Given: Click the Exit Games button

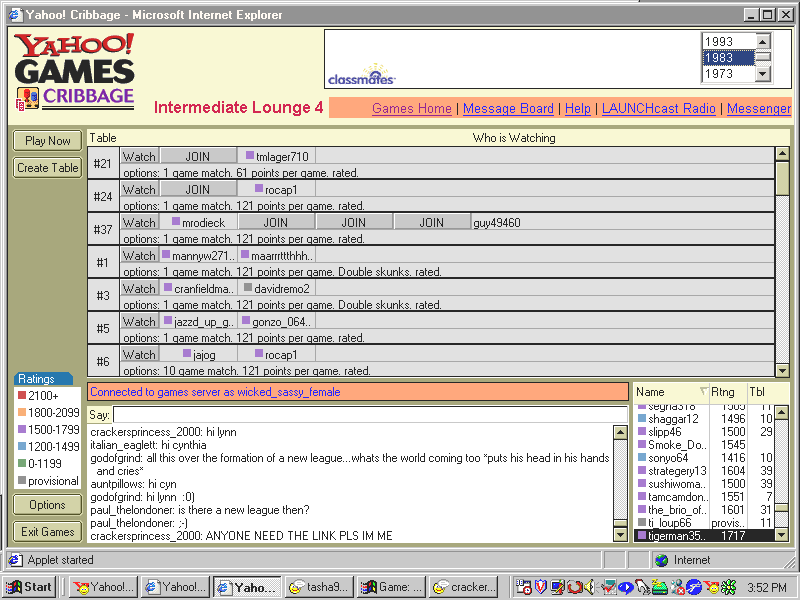Looking at the screenshot, I should click(x=47, y=532).
